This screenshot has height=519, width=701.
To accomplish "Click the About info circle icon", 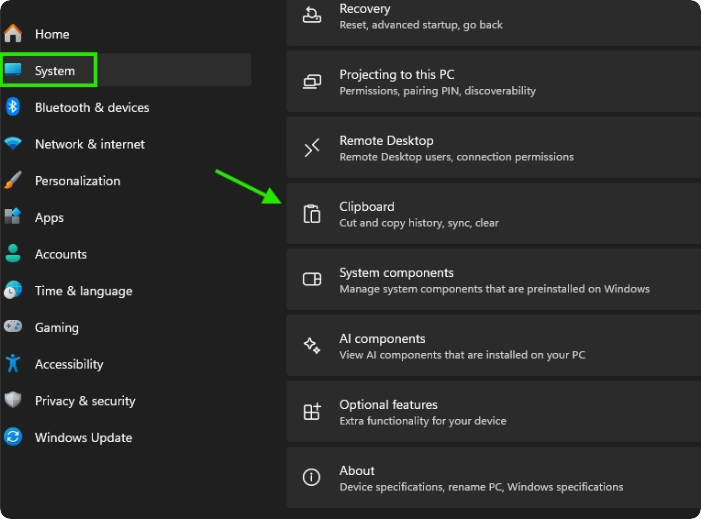I will [x=312, y=477].
